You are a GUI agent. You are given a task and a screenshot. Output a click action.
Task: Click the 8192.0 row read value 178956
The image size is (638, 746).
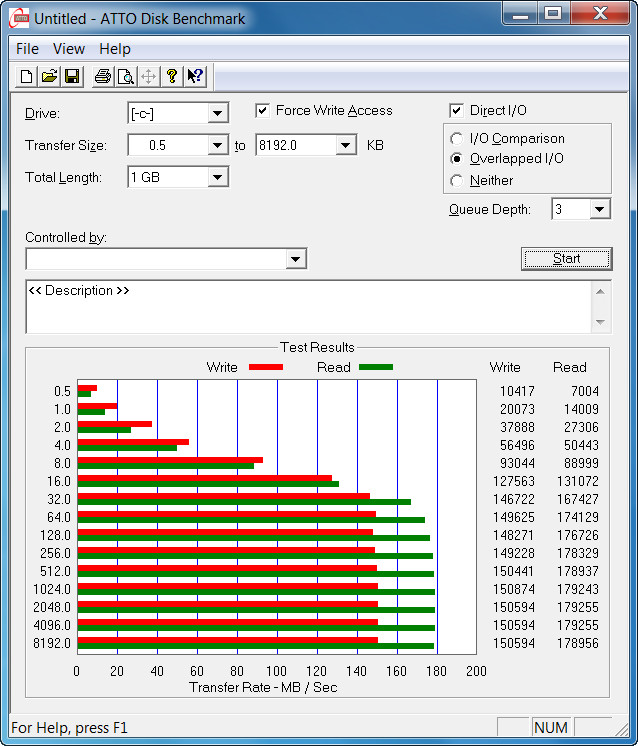coord(578,643)
